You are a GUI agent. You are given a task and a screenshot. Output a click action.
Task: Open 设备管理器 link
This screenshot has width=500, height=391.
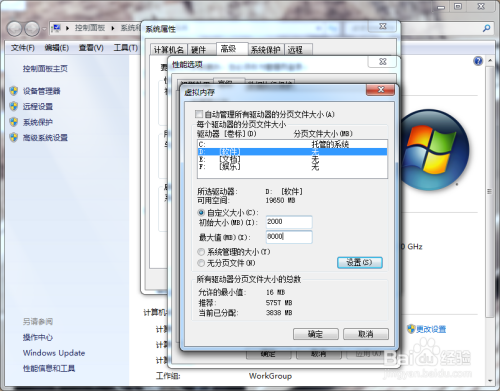pyautogui.click(x=42, y=91)
